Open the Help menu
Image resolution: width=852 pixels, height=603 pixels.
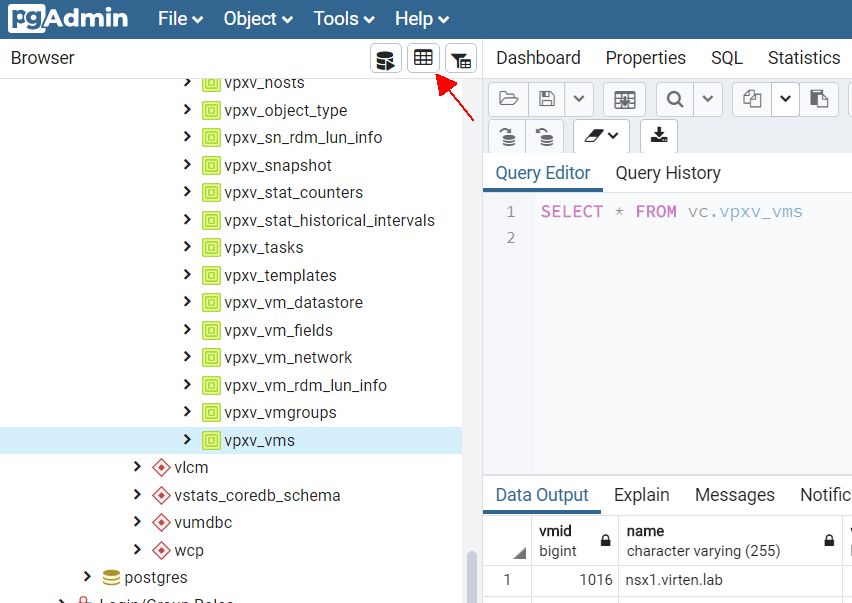(x=422, y=19)
